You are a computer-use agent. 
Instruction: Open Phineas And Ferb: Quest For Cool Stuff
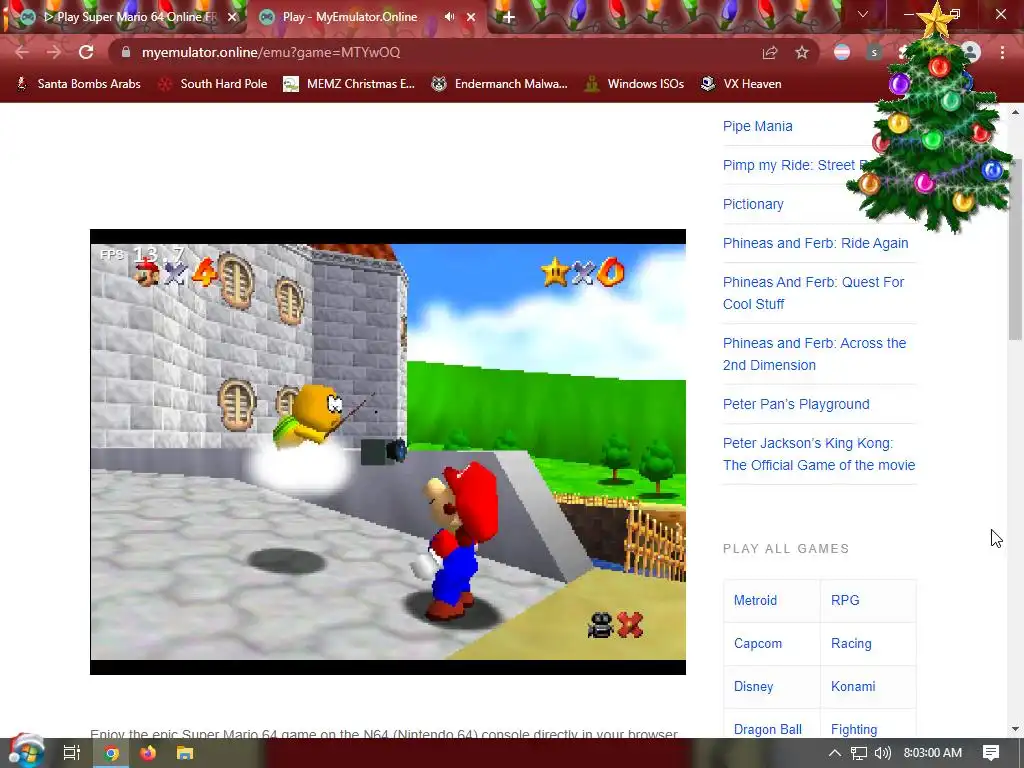[814, 293]
